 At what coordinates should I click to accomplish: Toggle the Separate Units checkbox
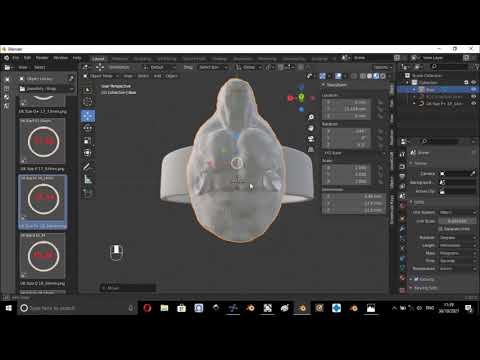[441, 229]
